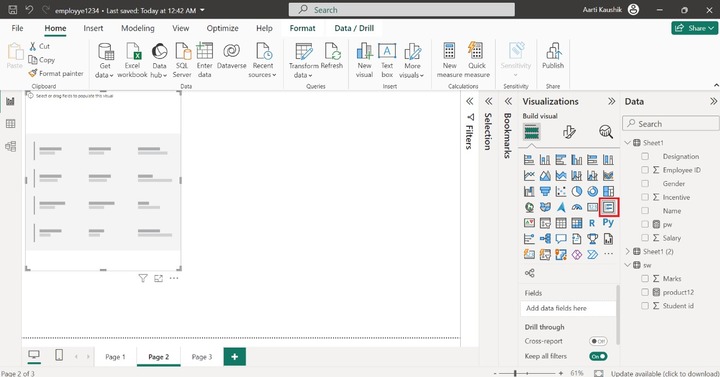Toggle Cross-report switch
The height and width of the screenshot is (377, 720).
coord(598,341)
